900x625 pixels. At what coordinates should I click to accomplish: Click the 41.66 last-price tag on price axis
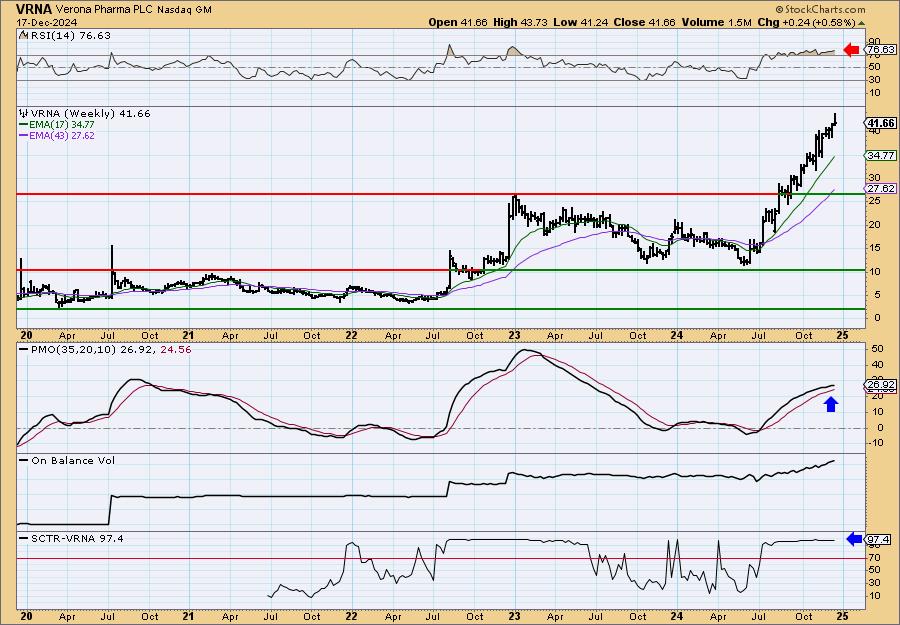pyautogui.click(x=881, y=123)
